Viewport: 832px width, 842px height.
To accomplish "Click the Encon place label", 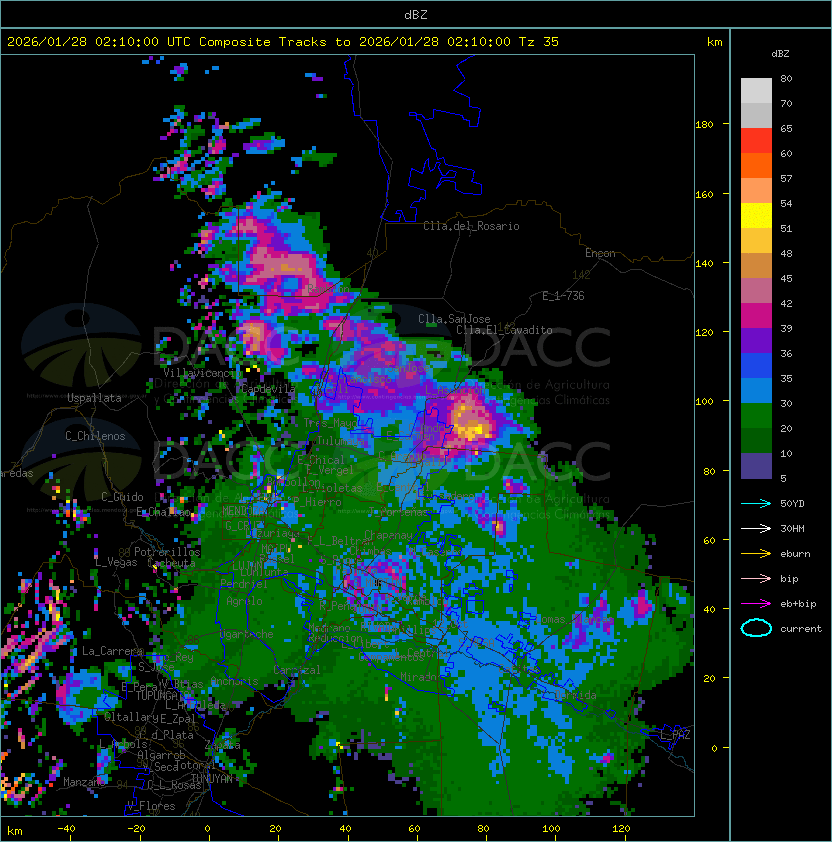I will (600, 253).
